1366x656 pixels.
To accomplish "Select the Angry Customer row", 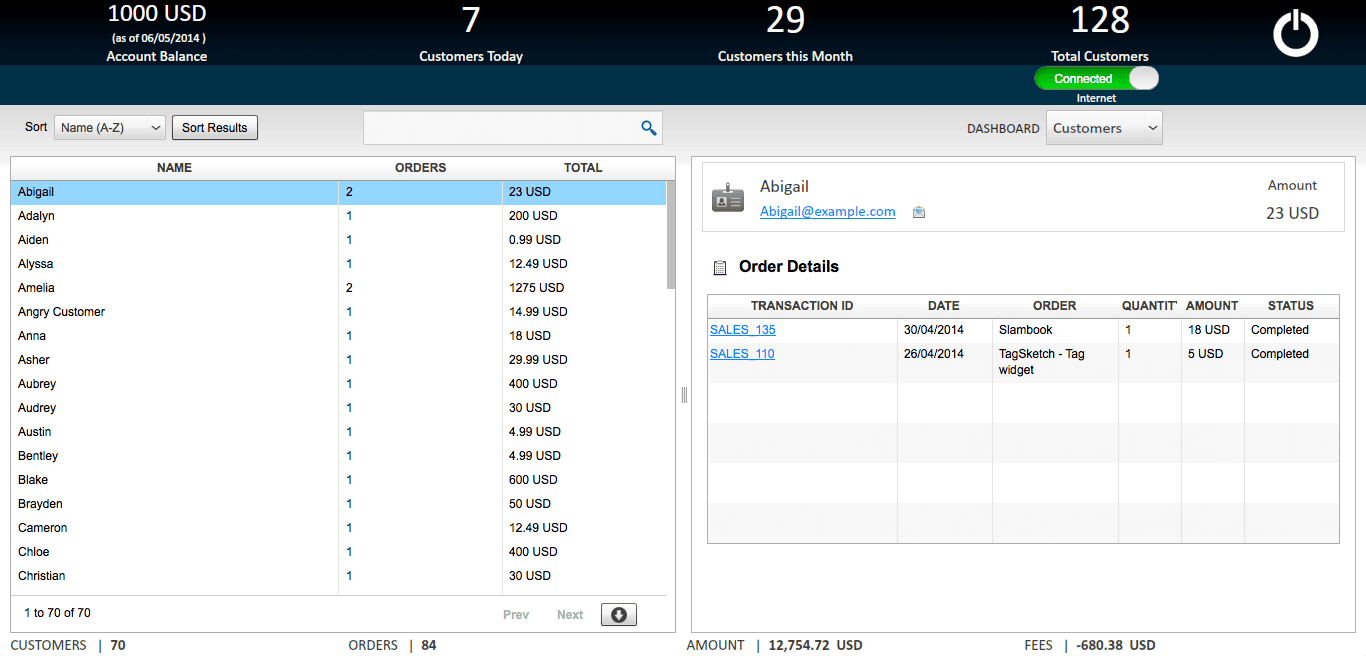I will (61, 312).
